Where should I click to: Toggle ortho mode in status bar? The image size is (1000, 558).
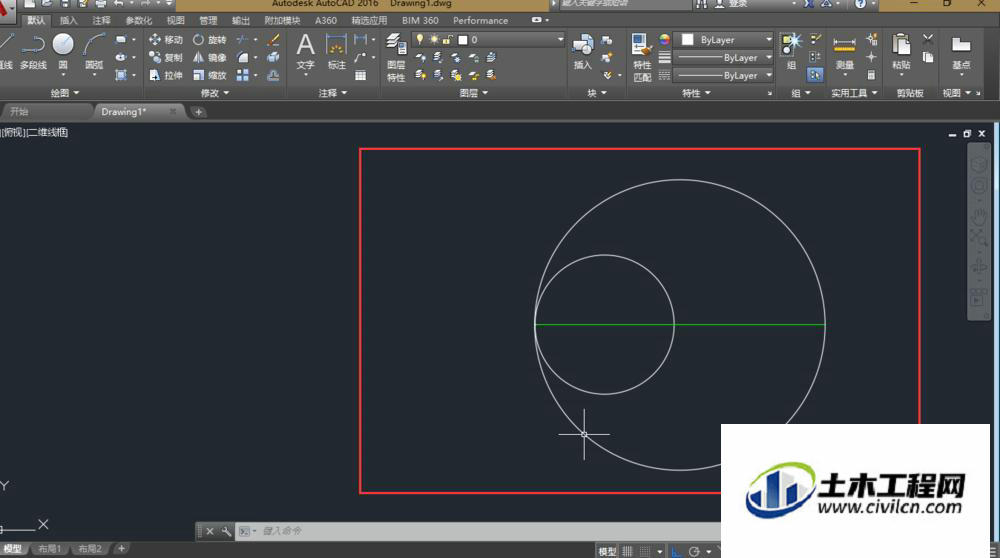tap(676, 552)
